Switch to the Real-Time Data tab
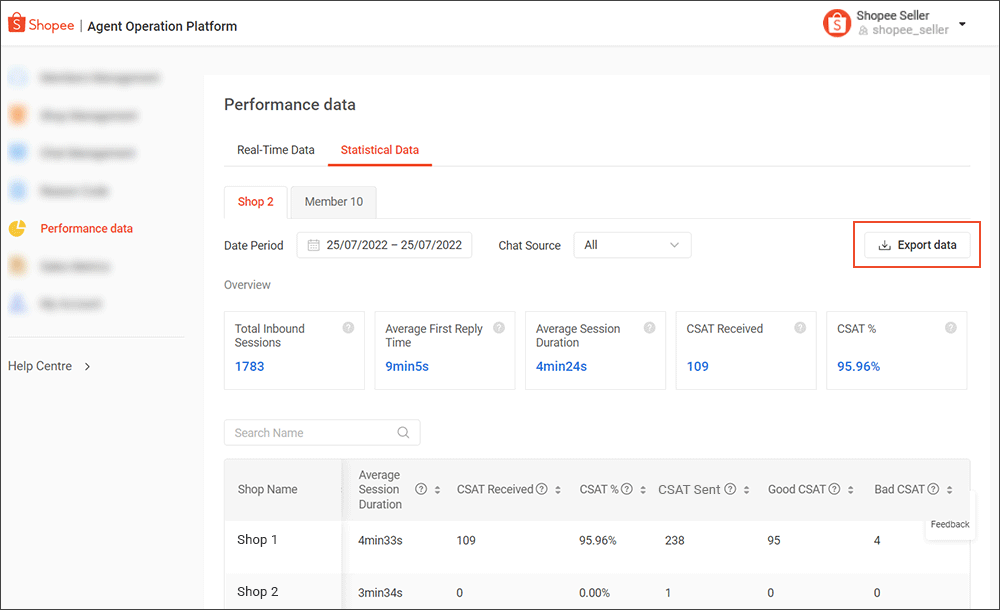This screenshot has height=610, width=1000. coord(276,149)
